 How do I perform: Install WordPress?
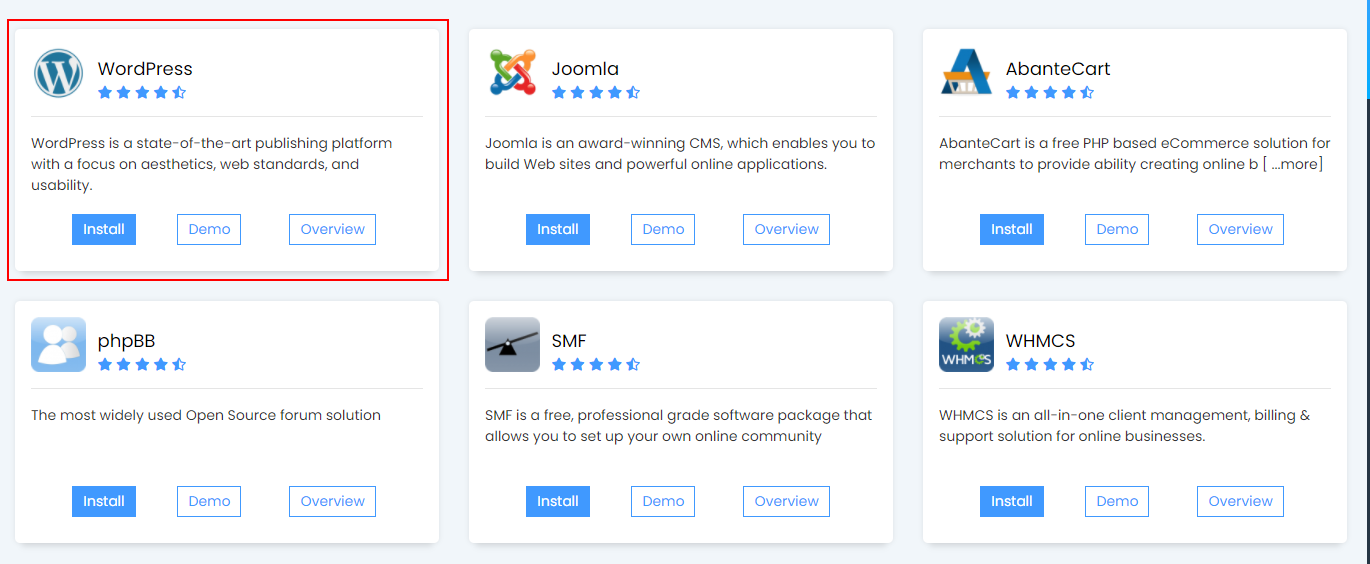pos(104,229)
